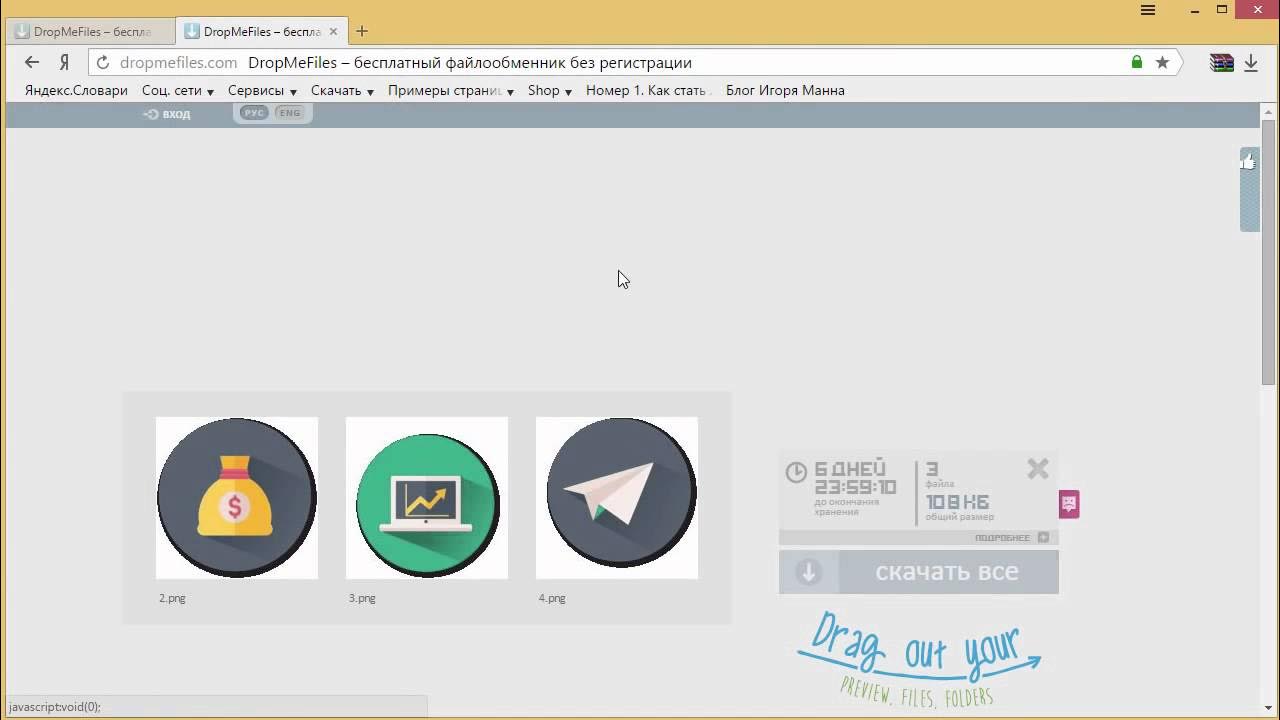
Task: Expand details with the подробнее button
Action: (x=1012, y=538)
